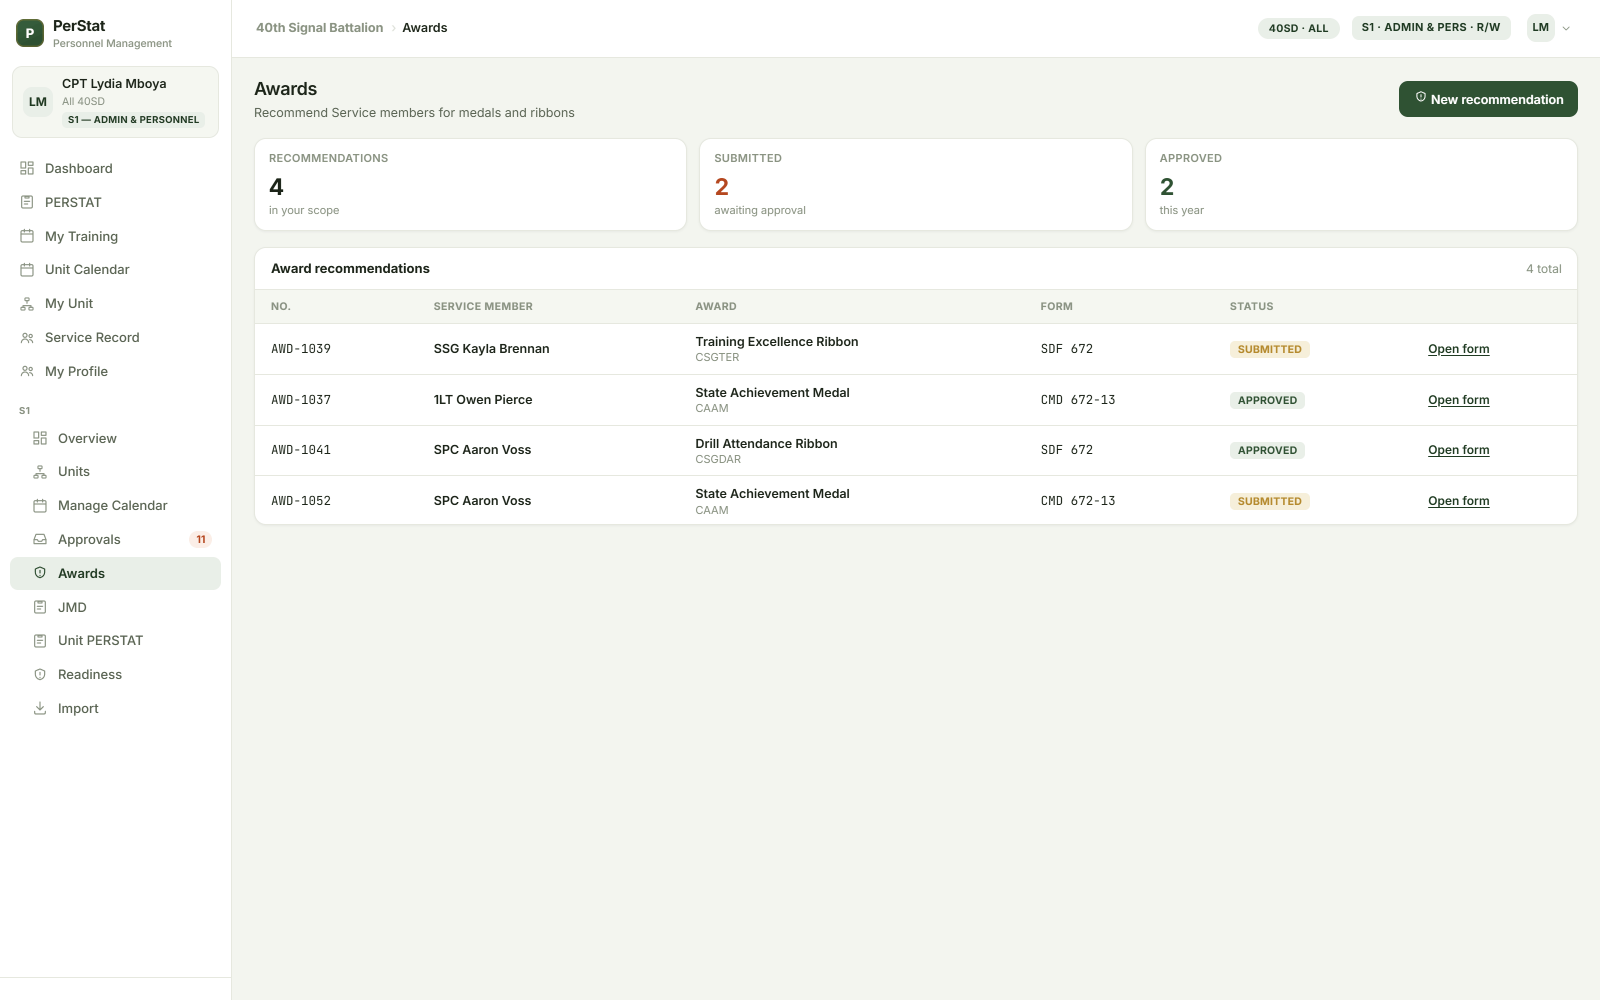Click the S1 Overview grid icon
1600x1000 pixels.
40,438
